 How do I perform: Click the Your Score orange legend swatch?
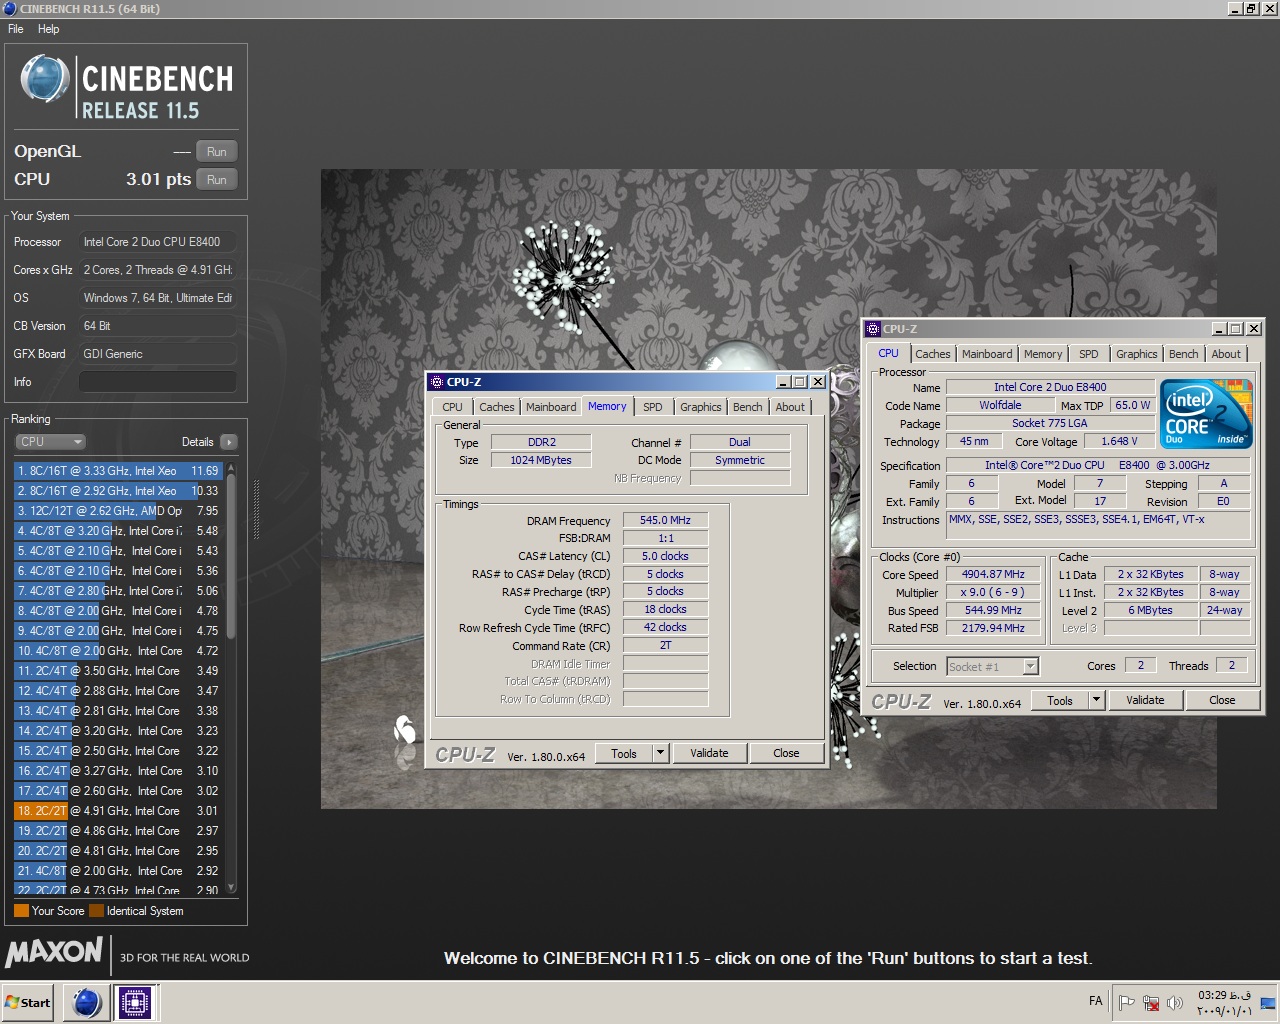coord(21,911)
